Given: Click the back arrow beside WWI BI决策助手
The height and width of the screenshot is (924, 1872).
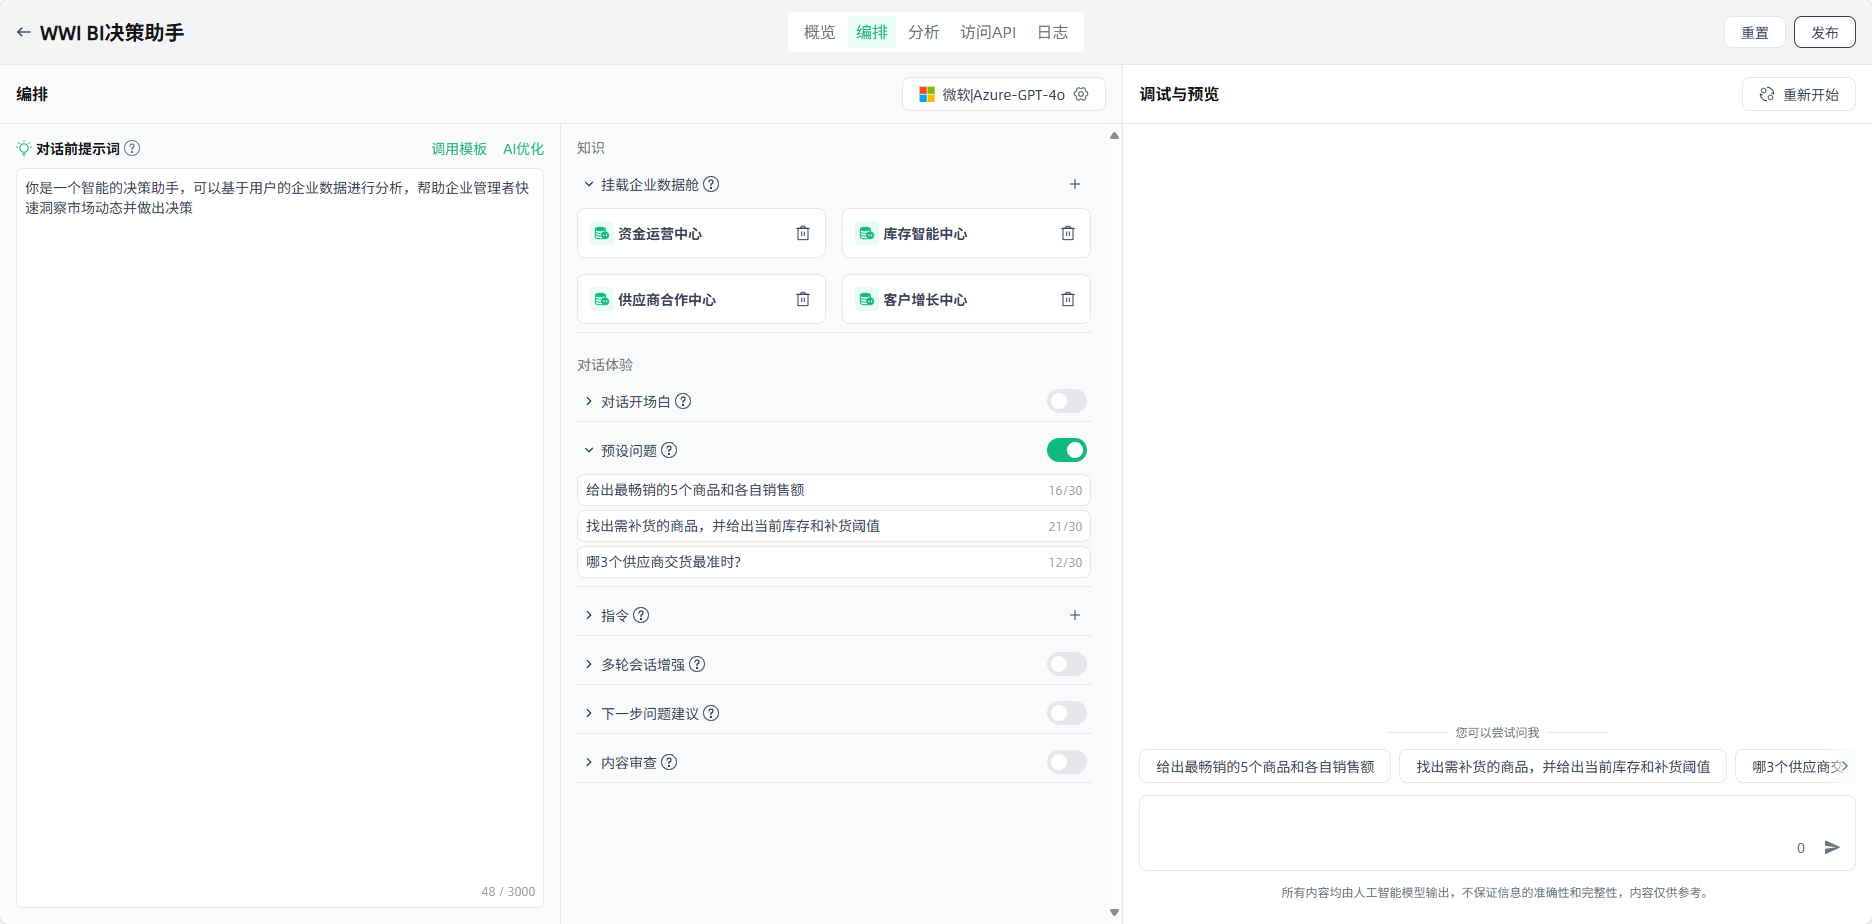Looking at the screenshot, I should tap(23, 33).
